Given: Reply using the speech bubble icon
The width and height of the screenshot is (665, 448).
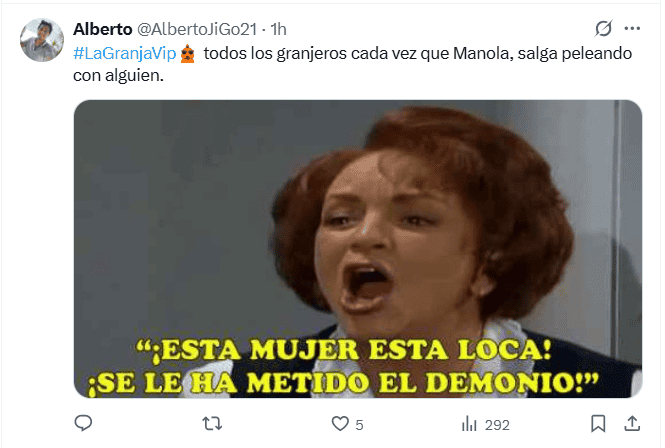Looking at the screenshot, I should (83, 423).
